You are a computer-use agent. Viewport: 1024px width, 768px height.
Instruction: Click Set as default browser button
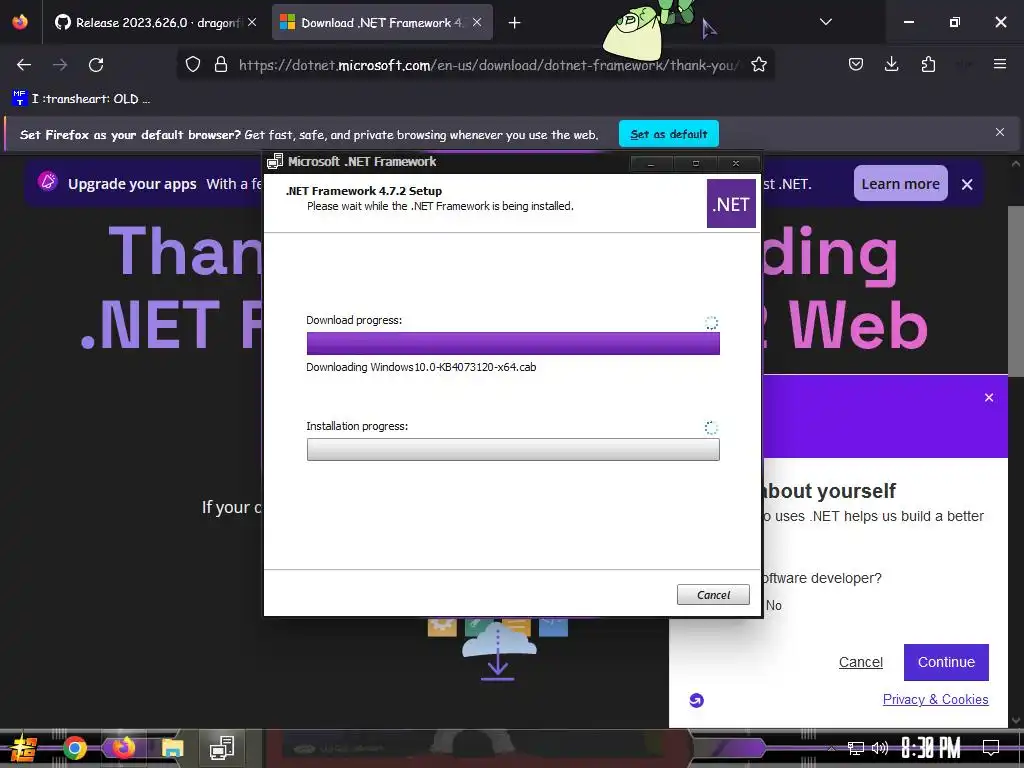(669, 134)
